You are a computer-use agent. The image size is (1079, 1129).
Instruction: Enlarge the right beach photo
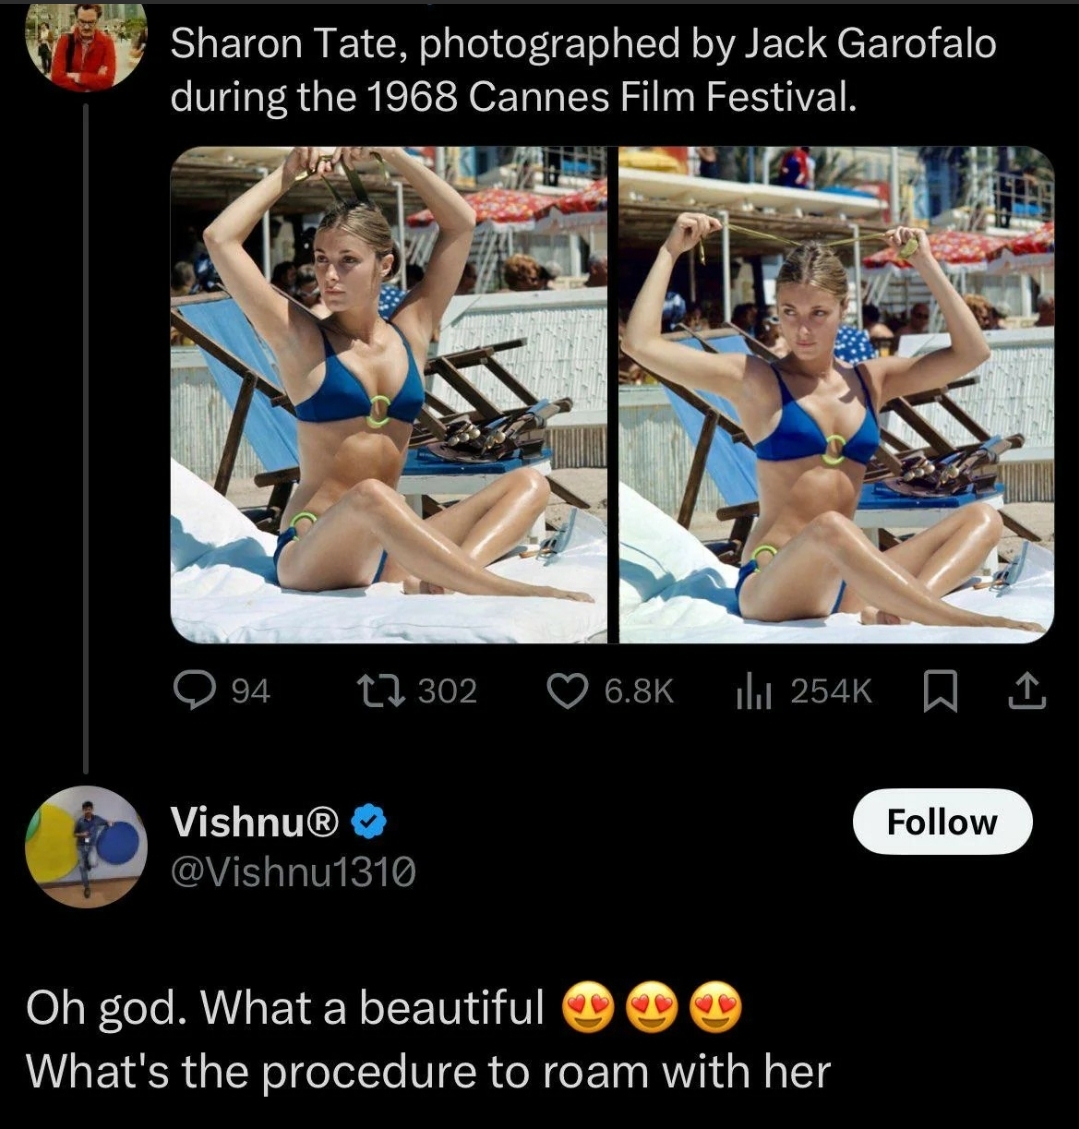pos(836,395)
